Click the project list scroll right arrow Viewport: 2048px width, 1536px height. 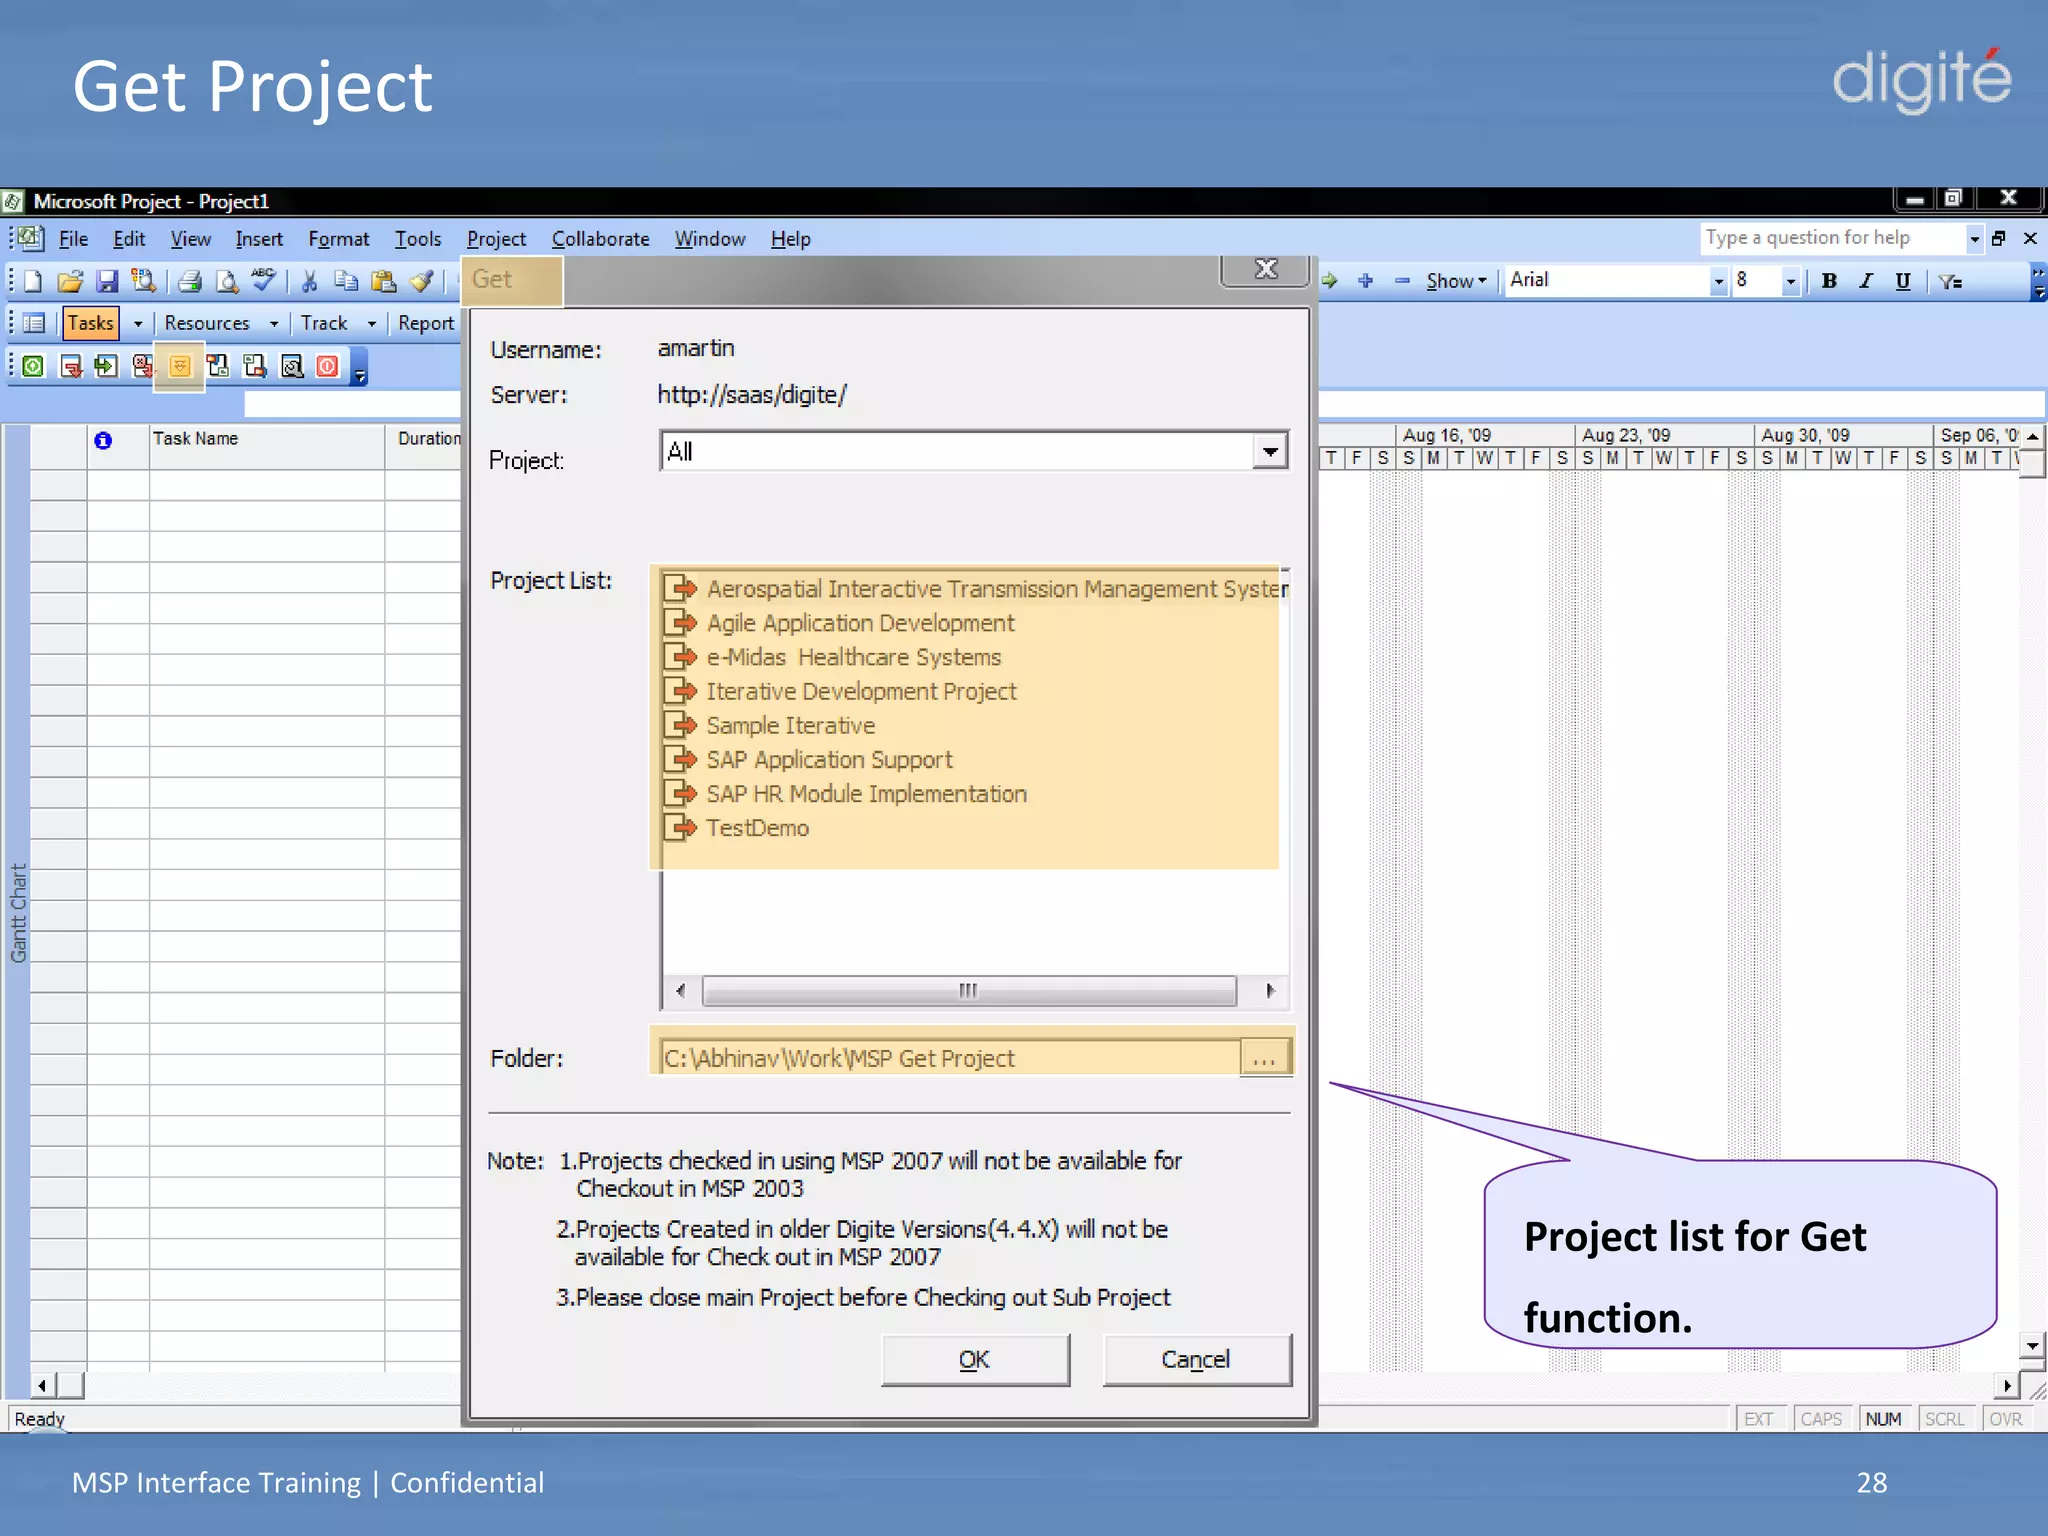[x=1270, y=990]
